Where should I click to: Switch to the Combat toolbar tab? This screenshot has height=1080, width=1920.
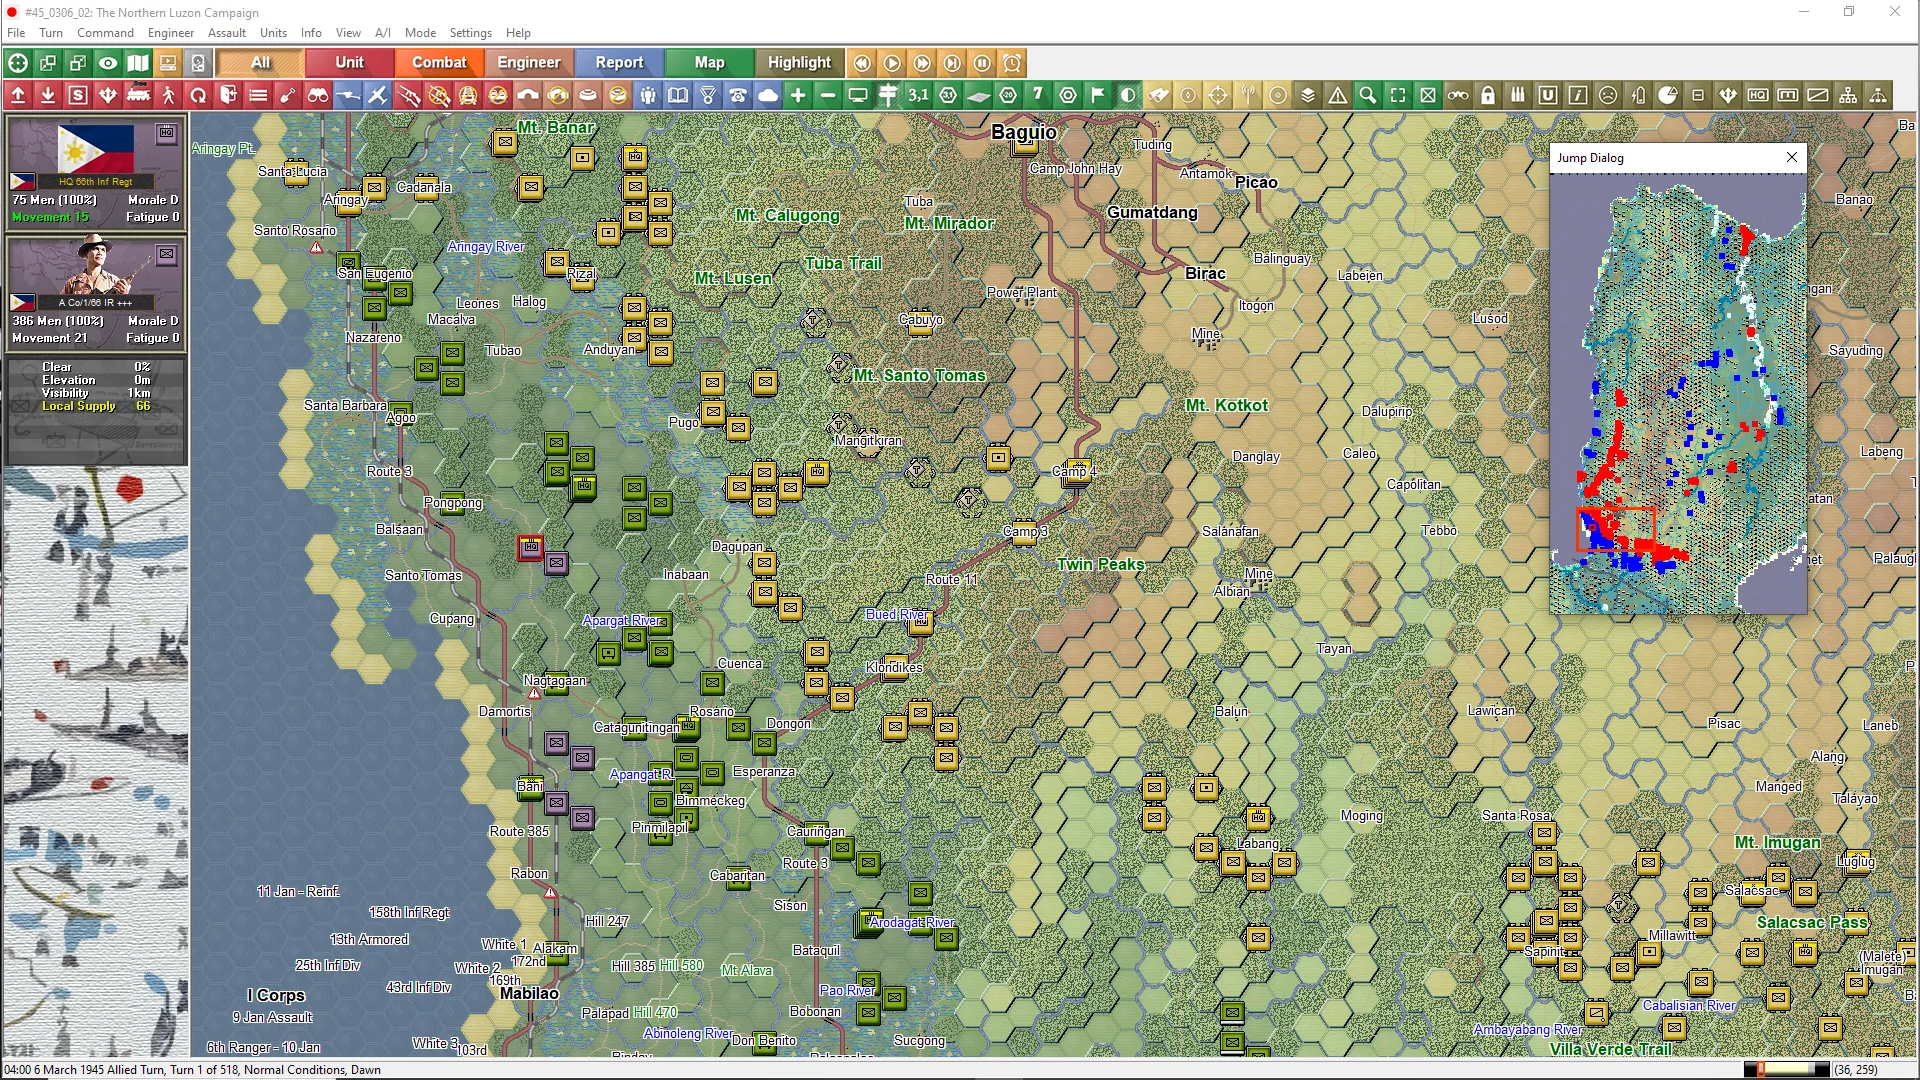point(439,62)
